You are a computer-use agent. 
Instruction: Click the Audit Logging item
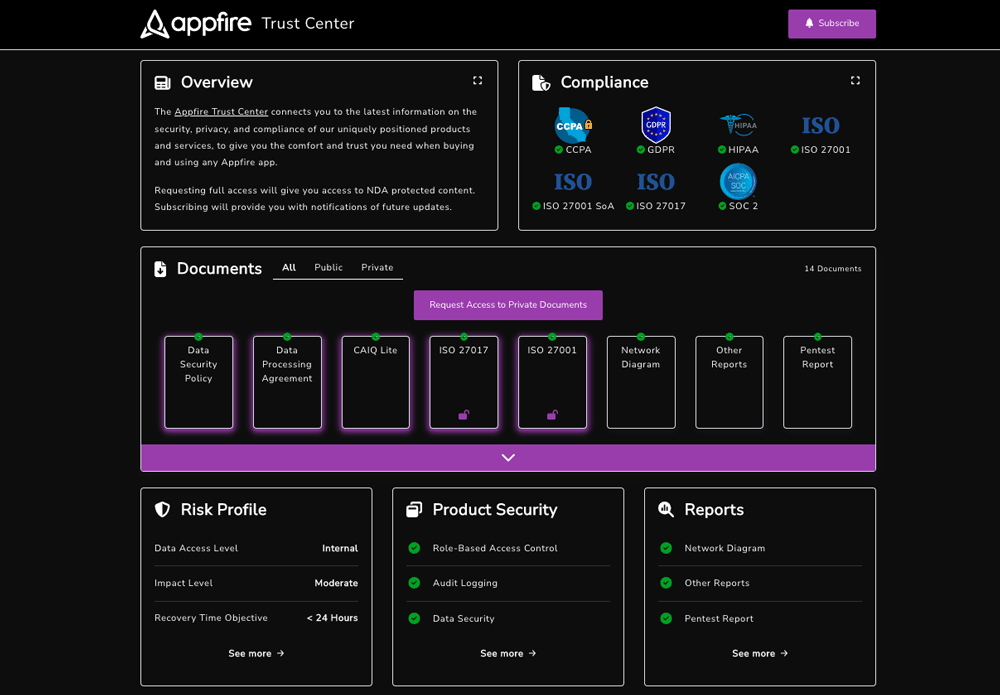point(465,583)
